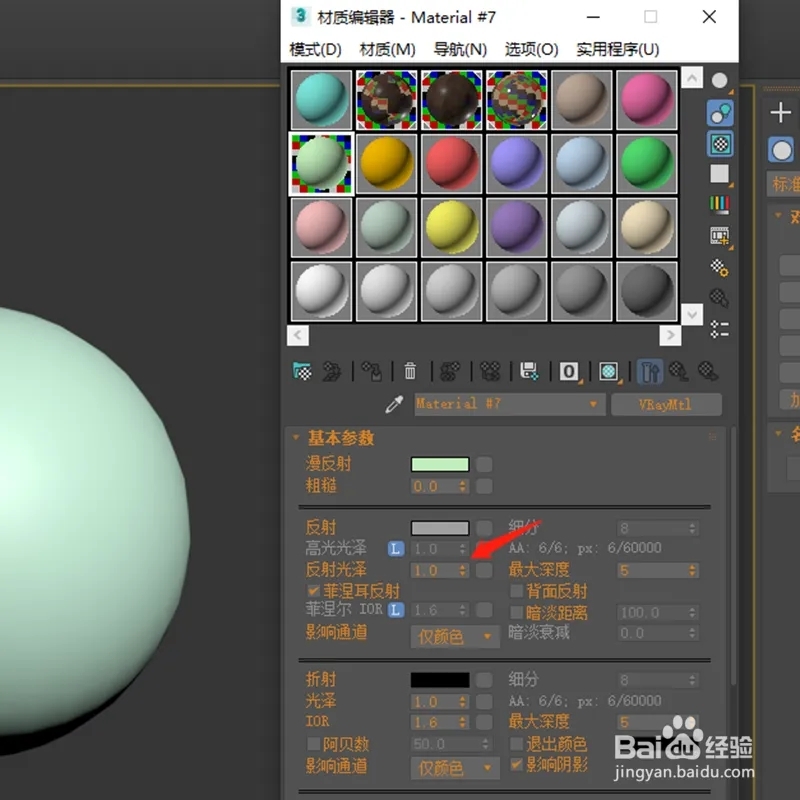Image resolution: width=800 pixels, height=800 pixels.
Task: Click the roughness map button
Action: pos(484,486)
